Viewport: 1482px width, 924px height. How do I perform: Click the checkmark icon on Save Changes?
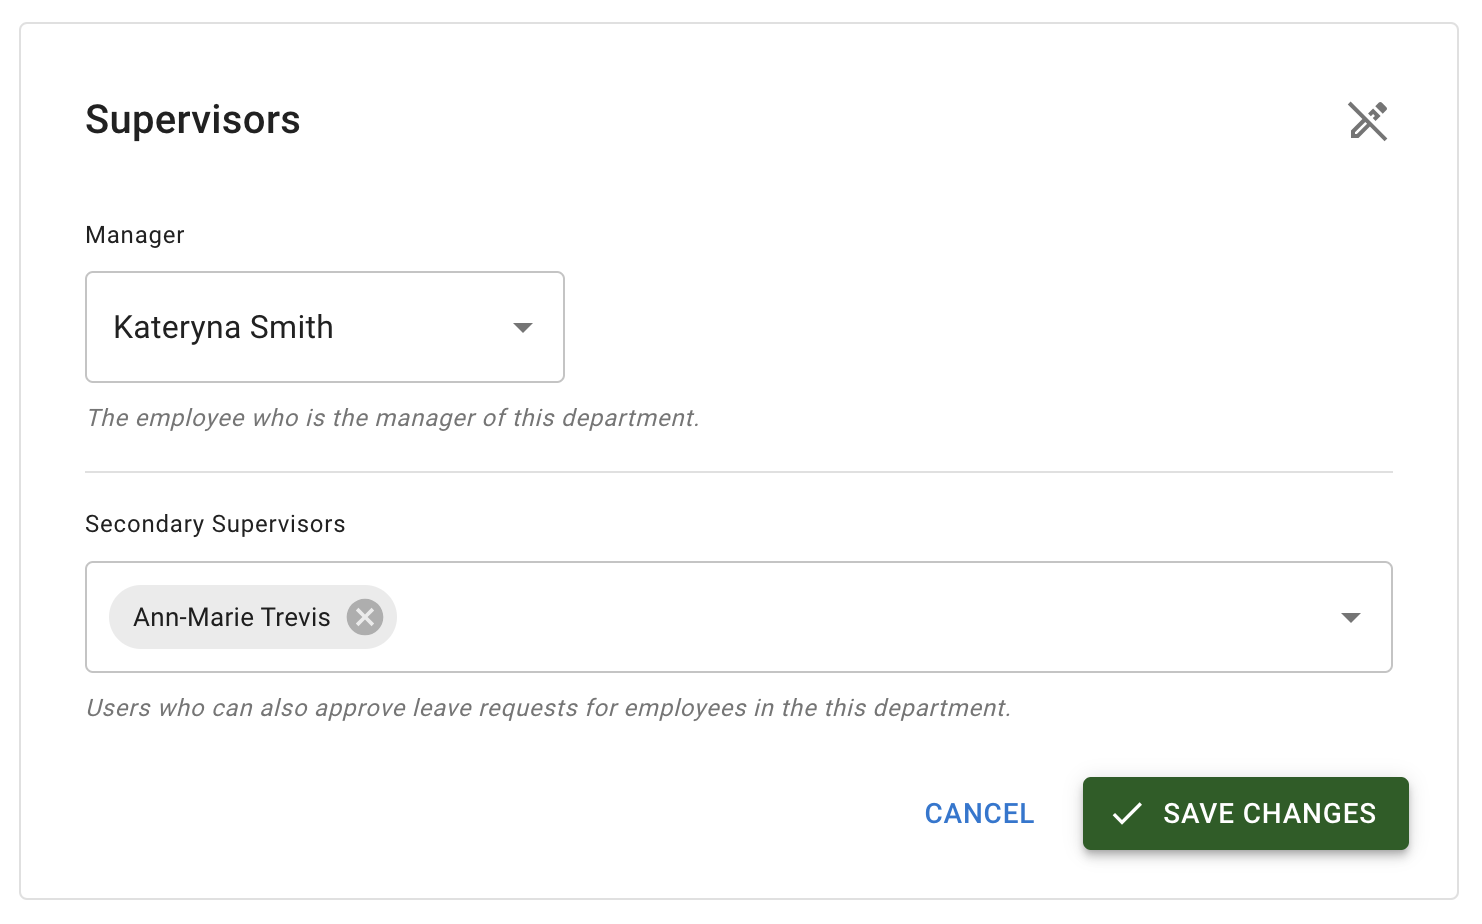point(1128,813)
